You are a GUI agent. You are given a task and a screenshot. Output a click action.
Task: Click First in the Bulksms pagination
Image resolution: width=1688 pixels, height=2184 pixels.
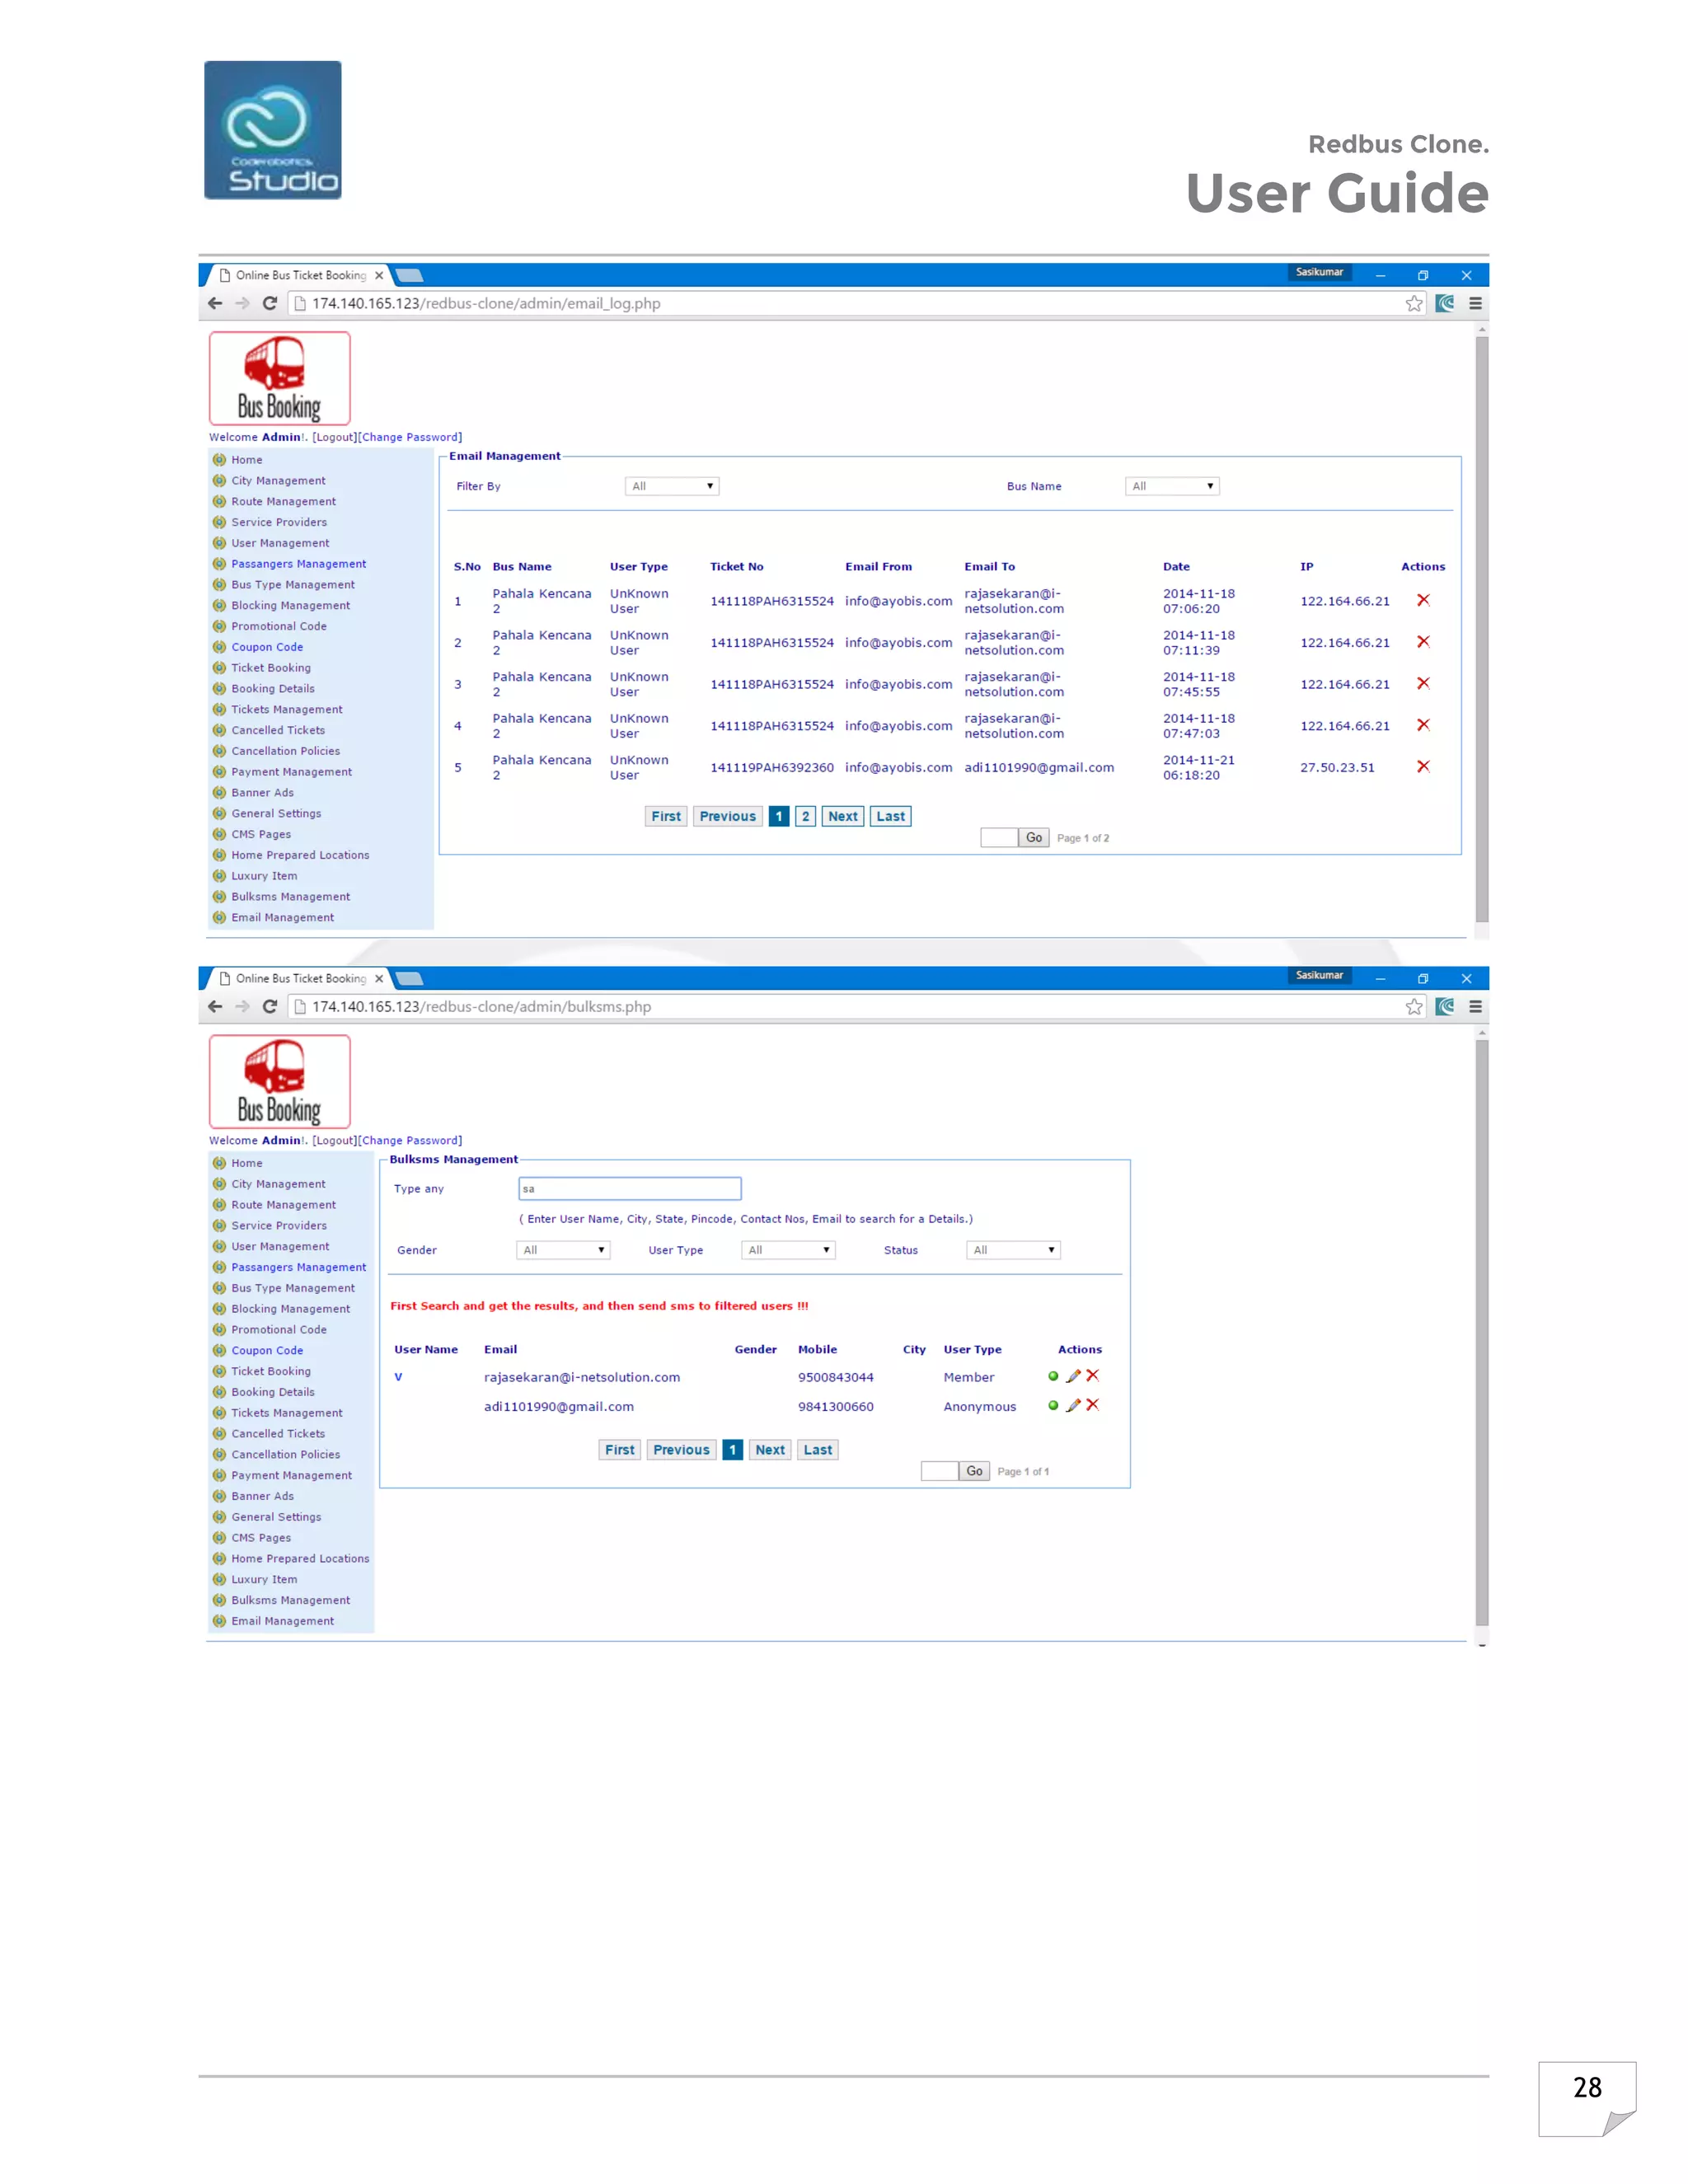click(x=619, y=1450)
